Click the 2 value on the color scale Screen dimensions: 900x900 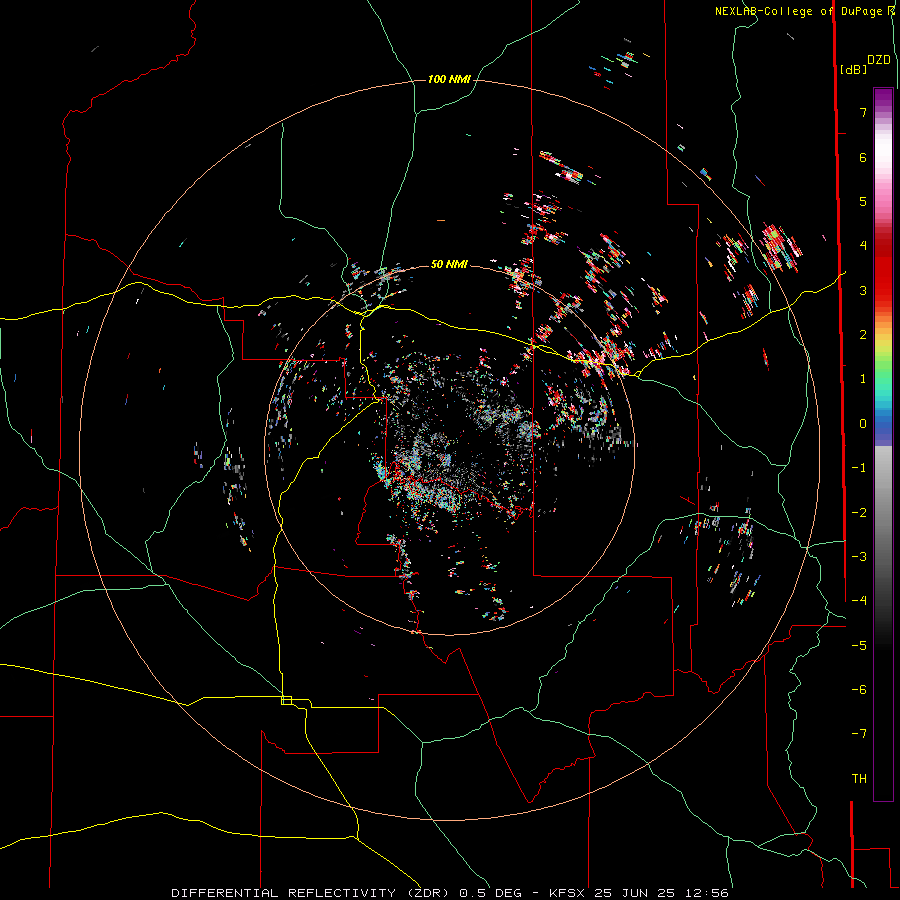point(863,335)
